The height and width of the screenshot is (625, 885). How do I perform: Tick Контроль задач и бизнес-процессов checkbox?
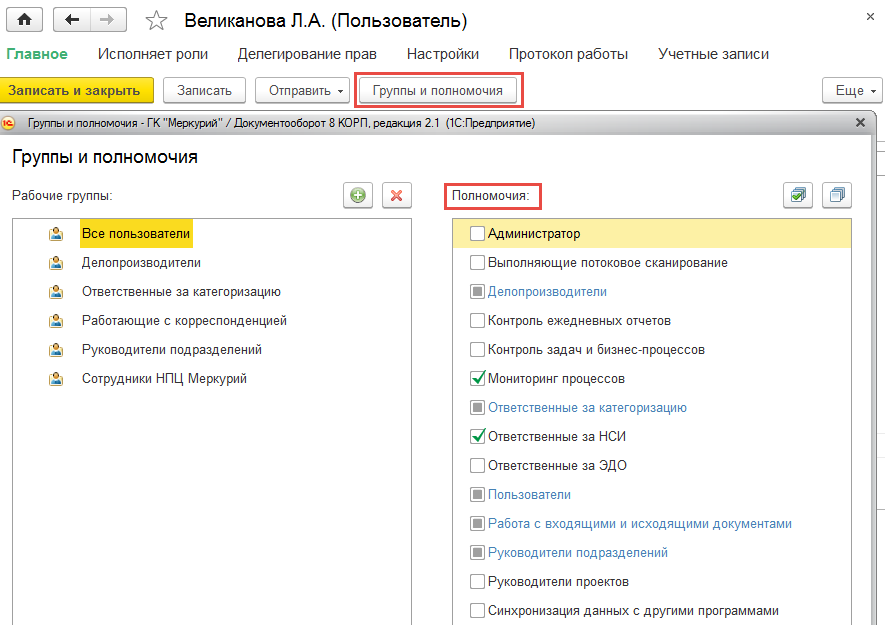coord(477,349)
